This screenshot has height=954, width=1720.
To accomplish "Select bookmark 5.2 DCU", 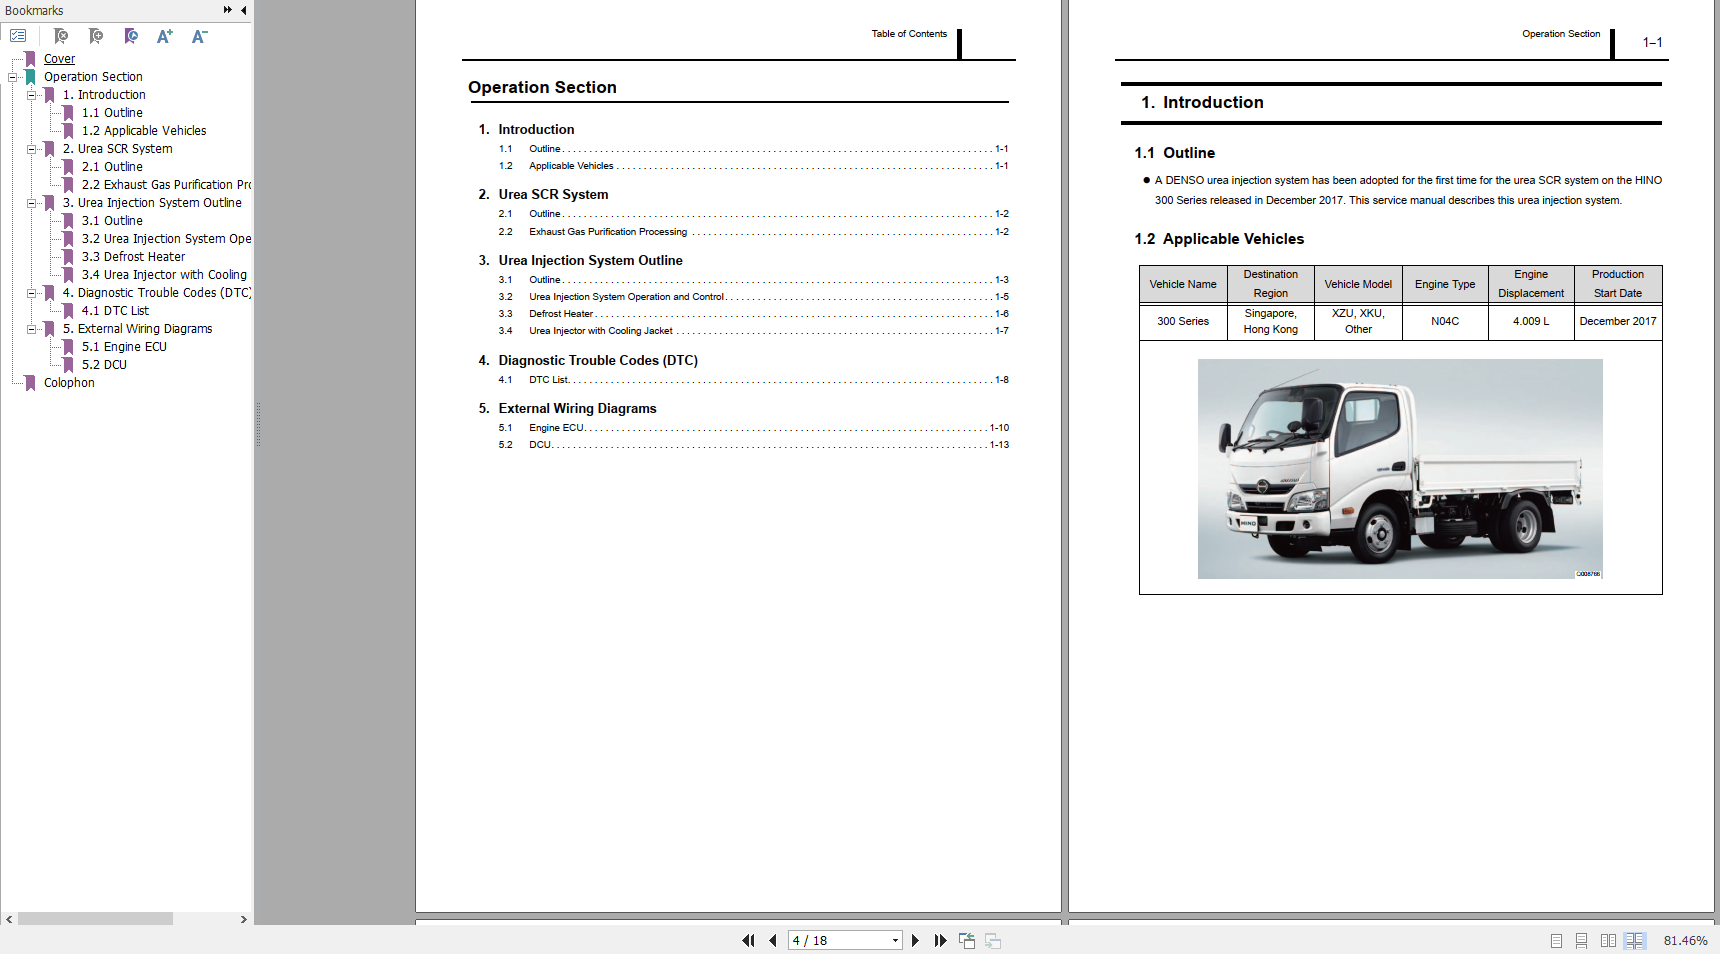I will 104,365.
